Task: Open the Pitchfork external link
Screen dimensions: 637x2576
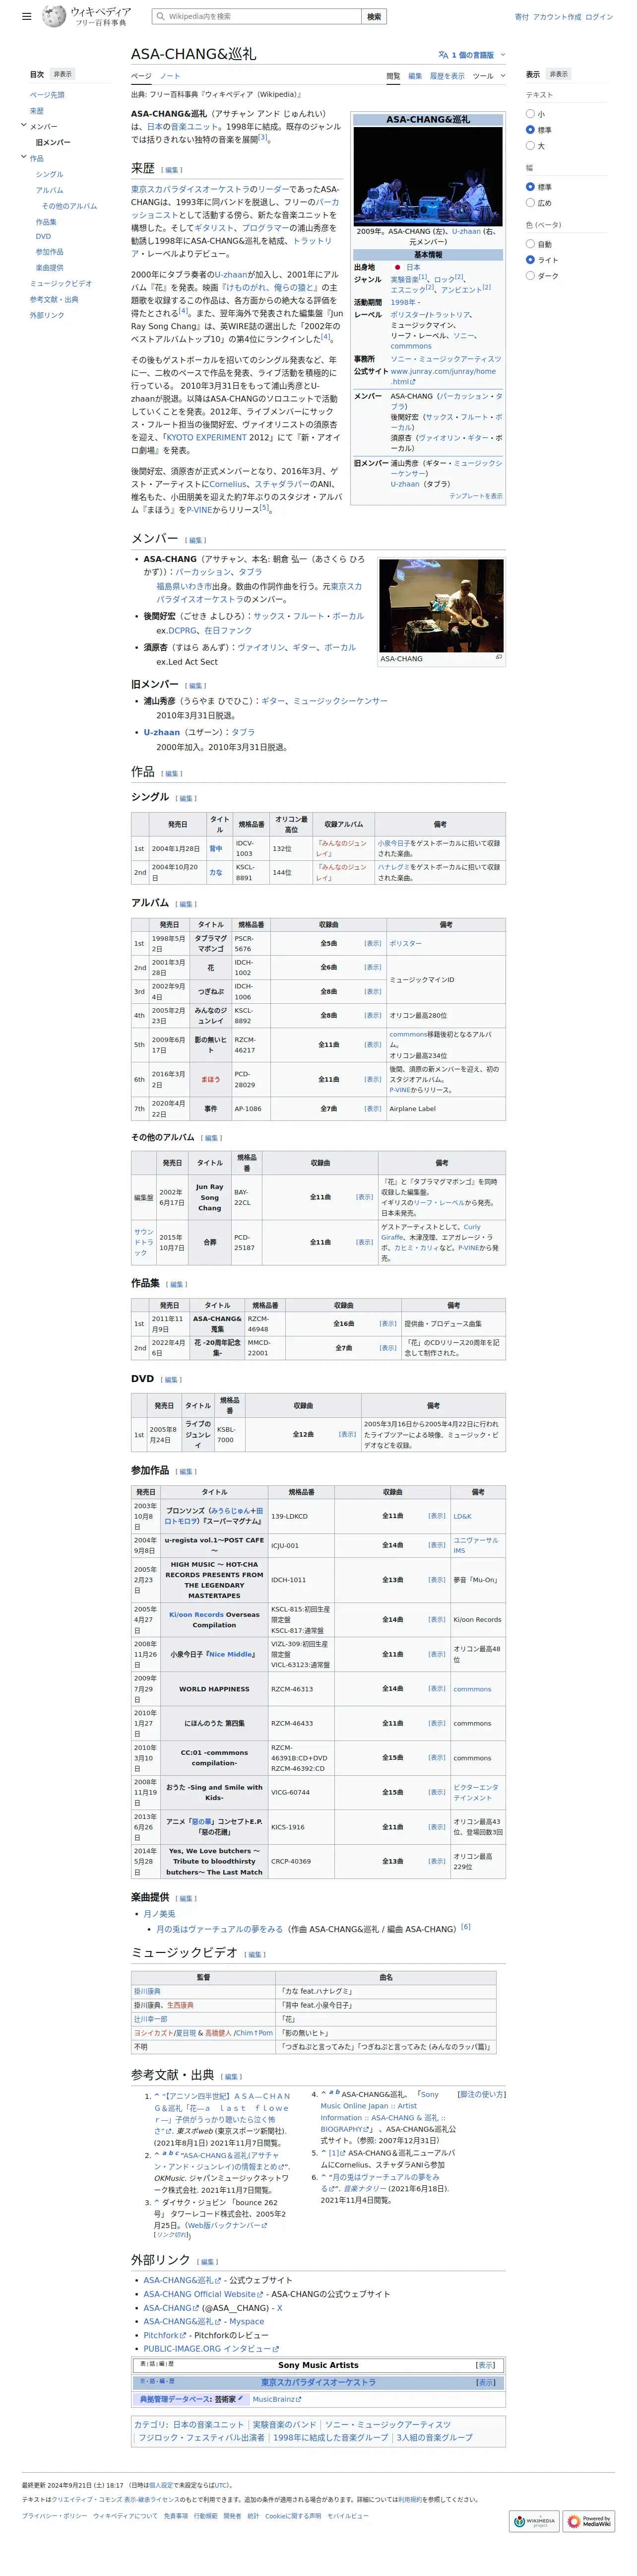Action: click(164, 2335)
